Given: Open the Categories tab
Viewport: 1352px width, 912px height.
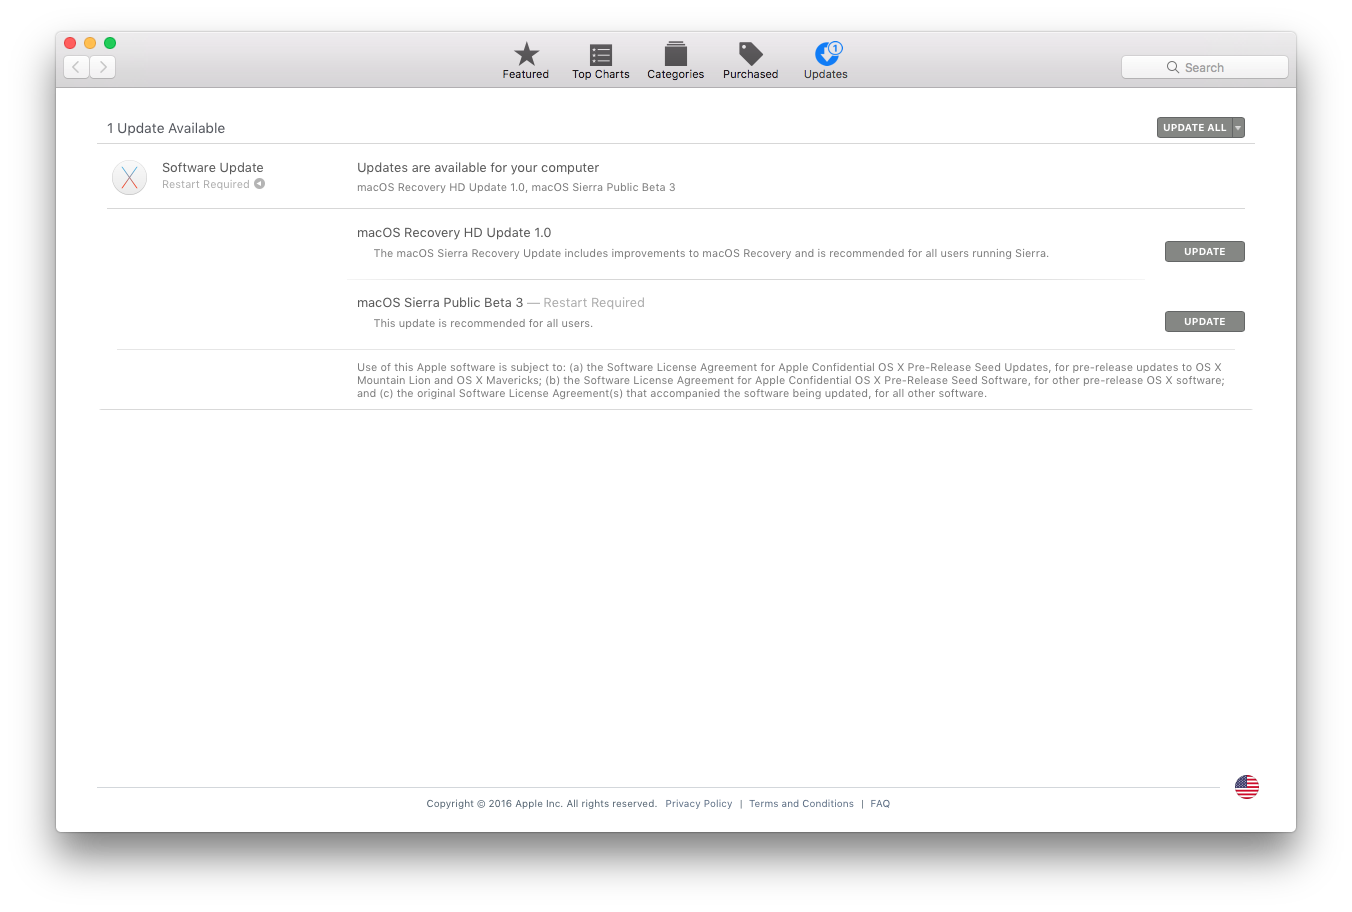Looking at the screenshot, I should tap(676, 61).
